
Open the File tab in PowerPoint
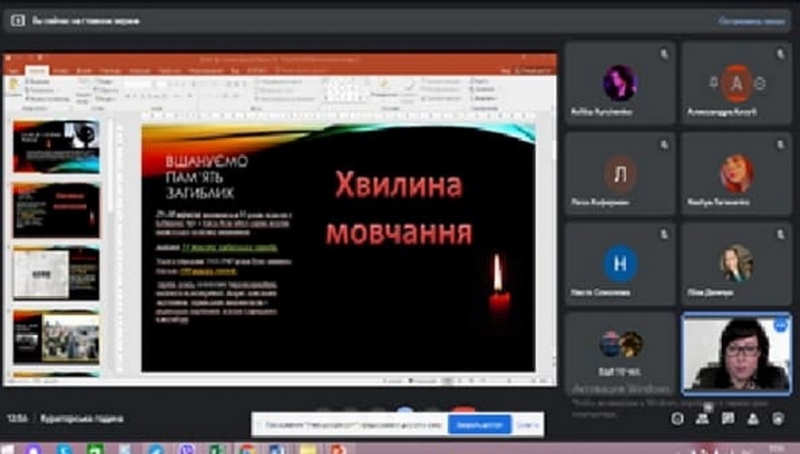coord(13,70)
